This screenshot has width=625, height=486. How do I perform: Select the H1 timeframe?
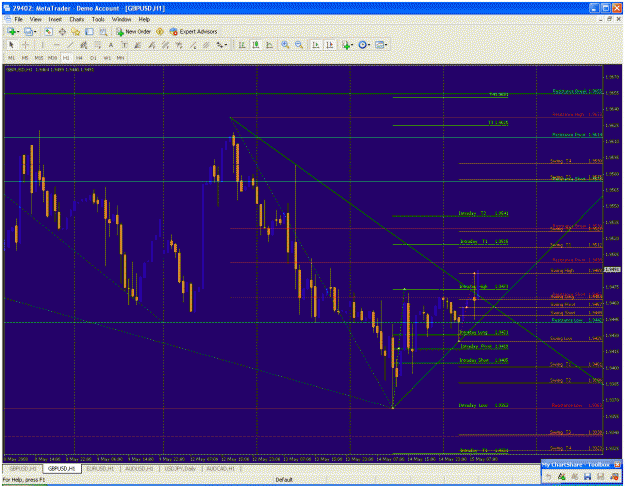[66, 58]
